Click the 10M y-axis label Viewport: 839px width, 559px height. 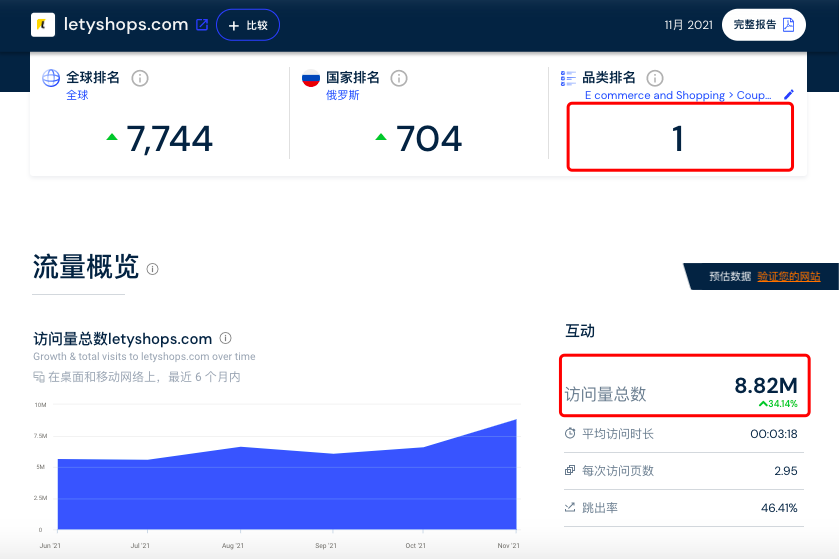tap(41, 405)
